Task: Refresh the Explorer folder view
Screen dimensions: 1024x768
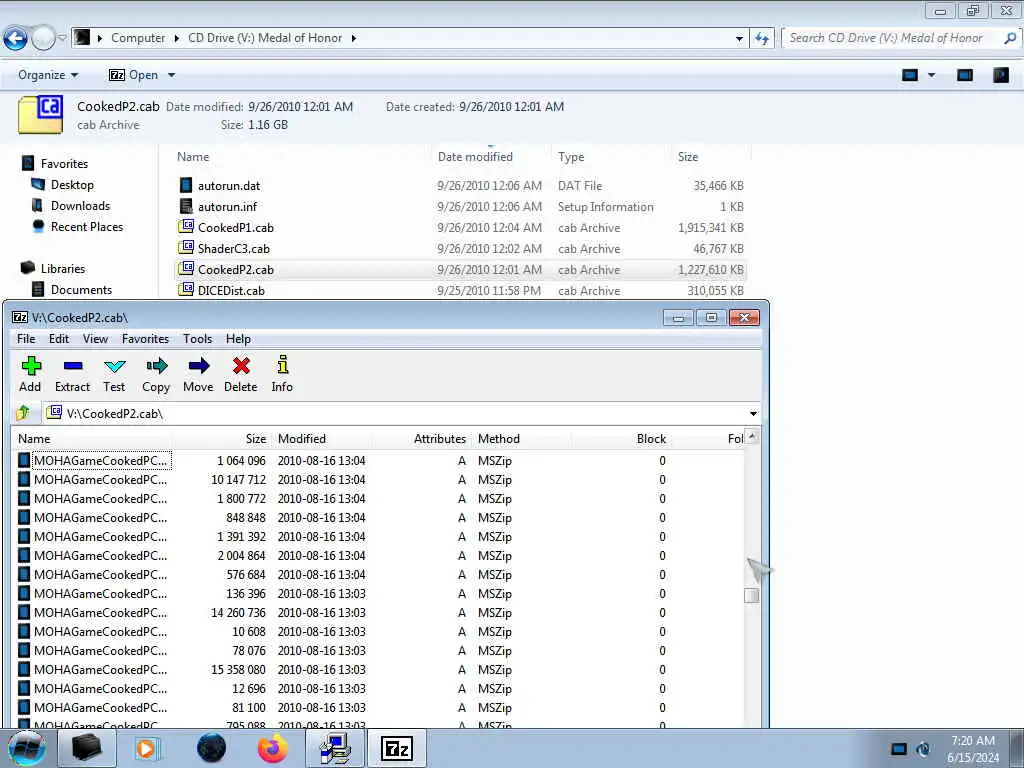Action: click(x=761, y=39)
